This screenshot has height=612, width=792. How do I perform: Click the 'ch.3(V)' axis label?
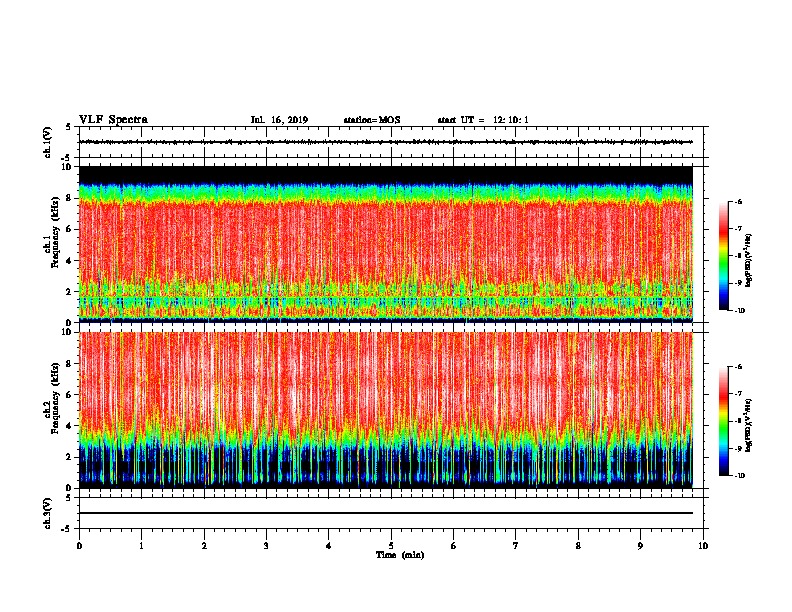[48, 514]
